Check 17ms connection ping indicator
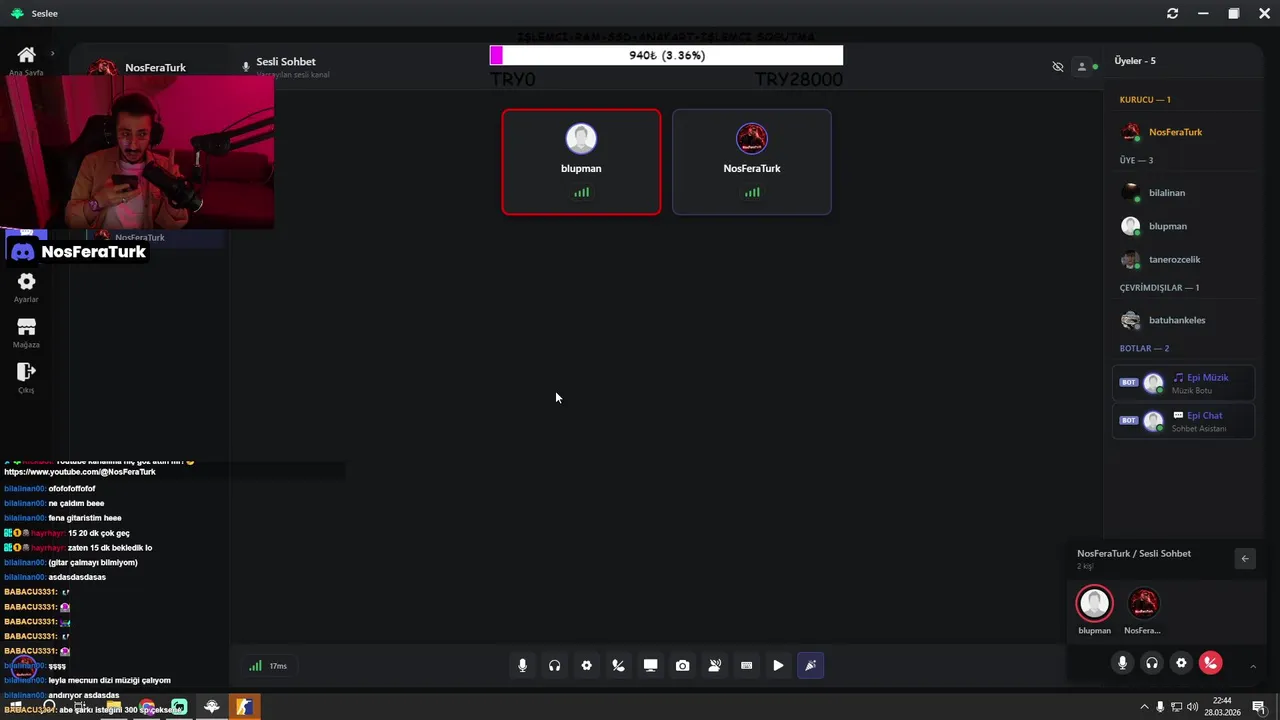This screenshot has width=1280, height=720. pos(268,666)
